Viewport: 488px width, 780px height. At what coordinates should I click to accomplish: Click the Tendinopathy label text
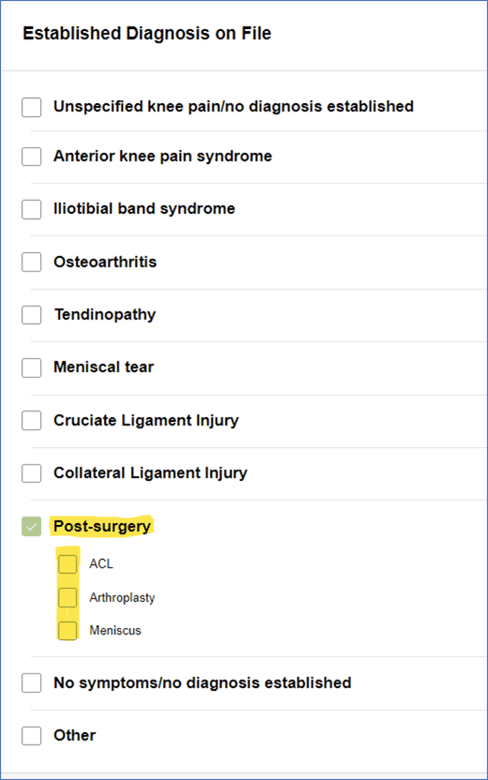105,315
